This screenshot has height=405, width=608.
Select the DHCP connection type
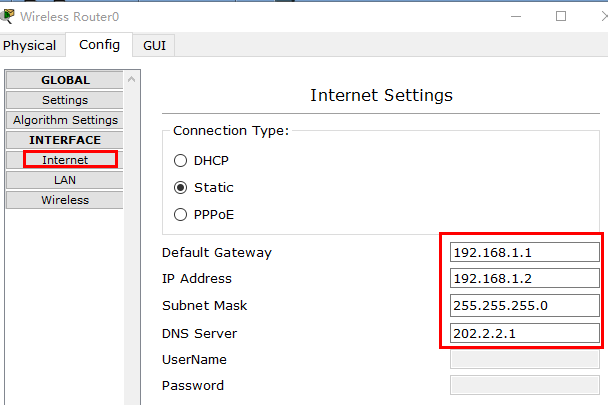point(181,160)
